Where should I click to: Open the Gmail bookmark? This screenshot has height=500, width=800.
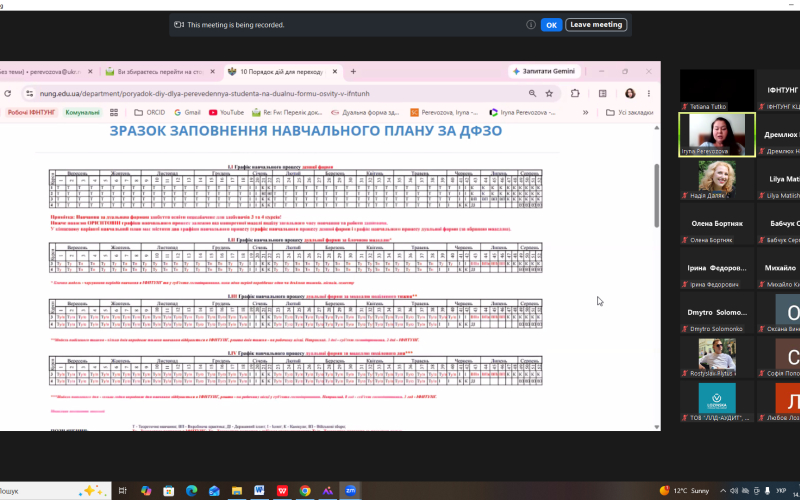pos(187,112)
